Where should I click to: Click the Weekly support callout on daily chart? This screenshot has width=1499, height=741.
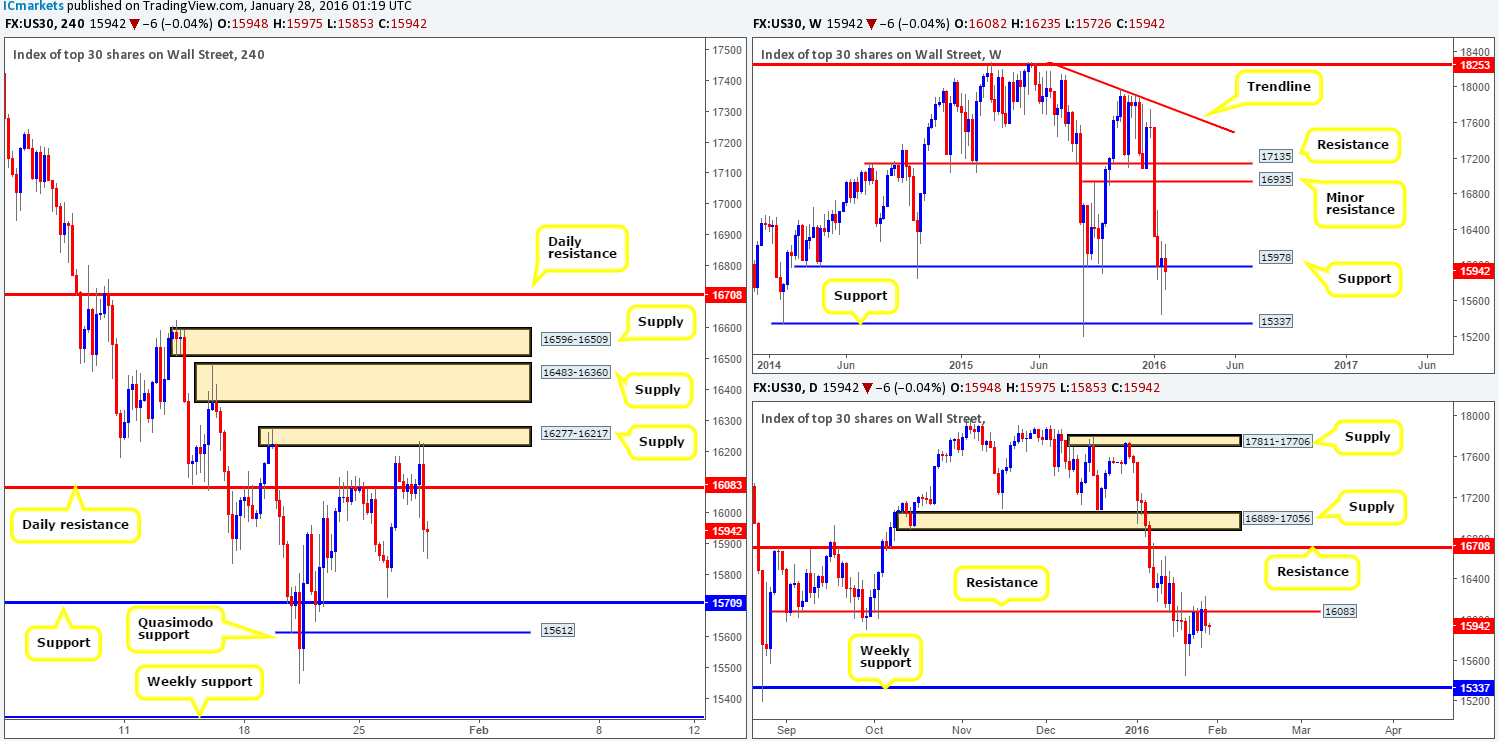(884, 655)
